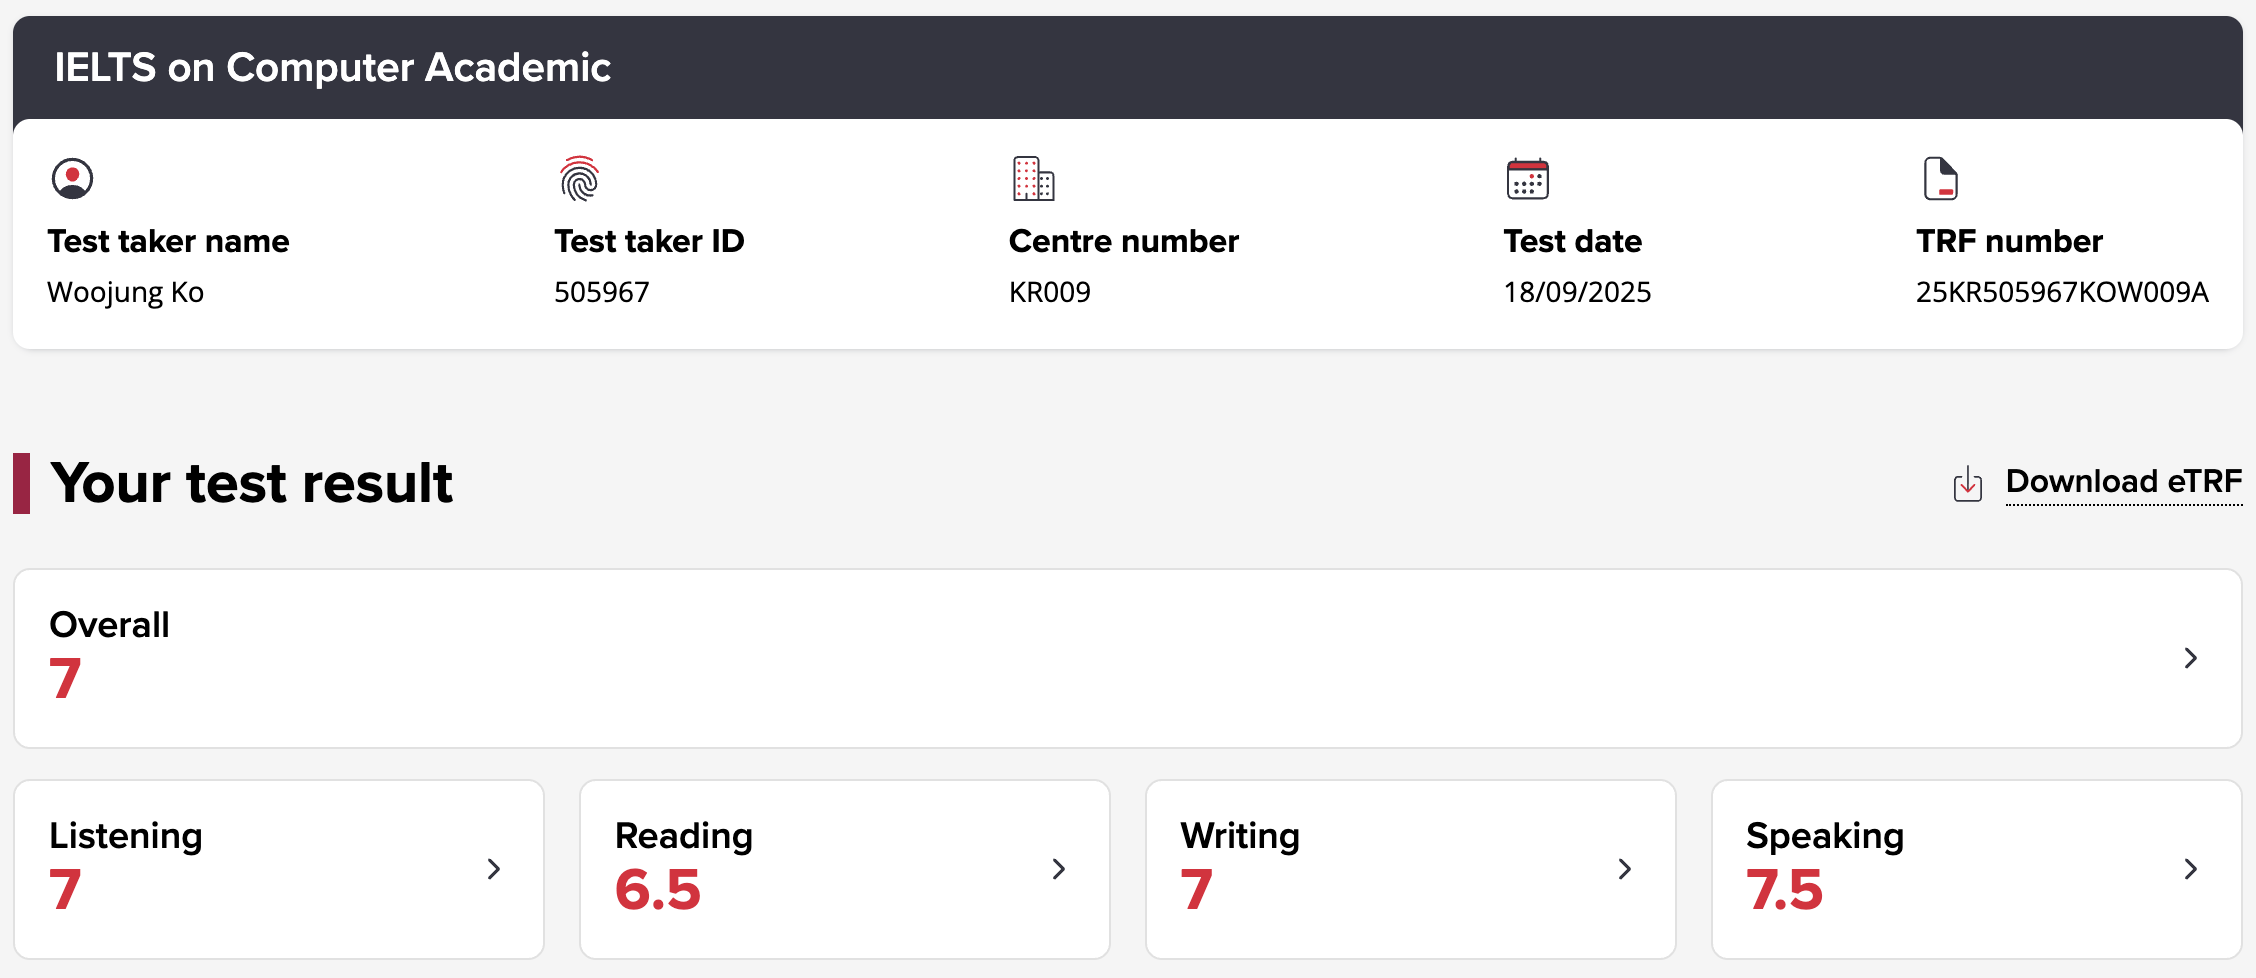Click the TRF number 25KR505967KOW009A

(x=2061, y=292)
